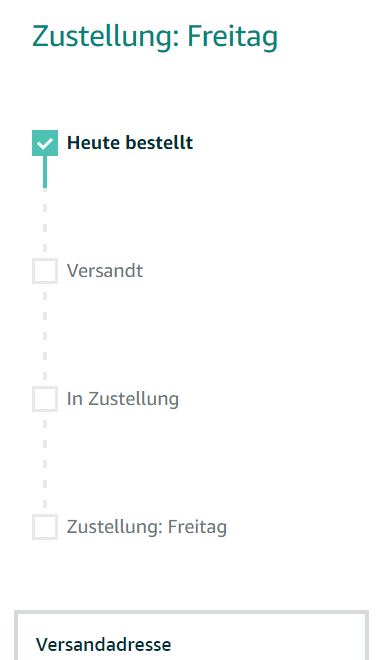Select the grey Versandt step label
379x660 pixels.
pyautogui.click(x=105, y=271)
